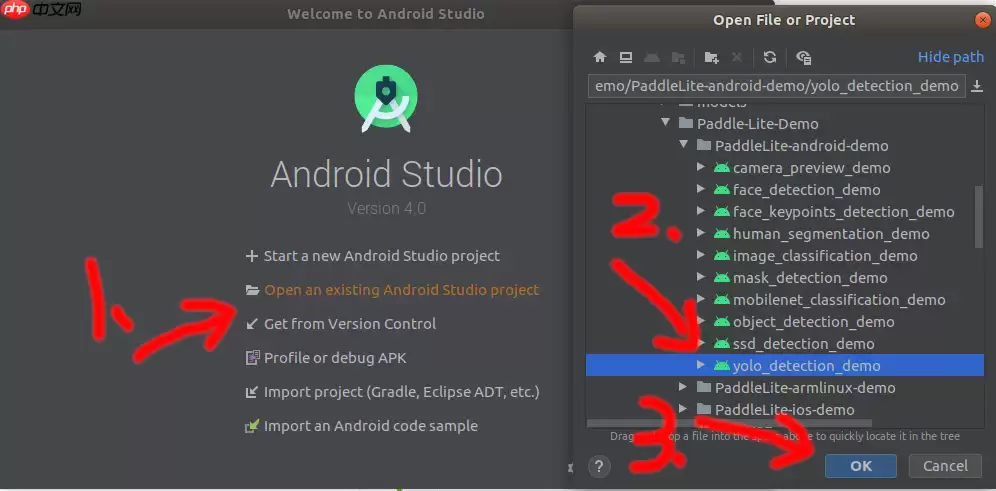Click the file path input field
Viewport: 996px width, 491px height.
pyautogui.click(x=776, y=86)
